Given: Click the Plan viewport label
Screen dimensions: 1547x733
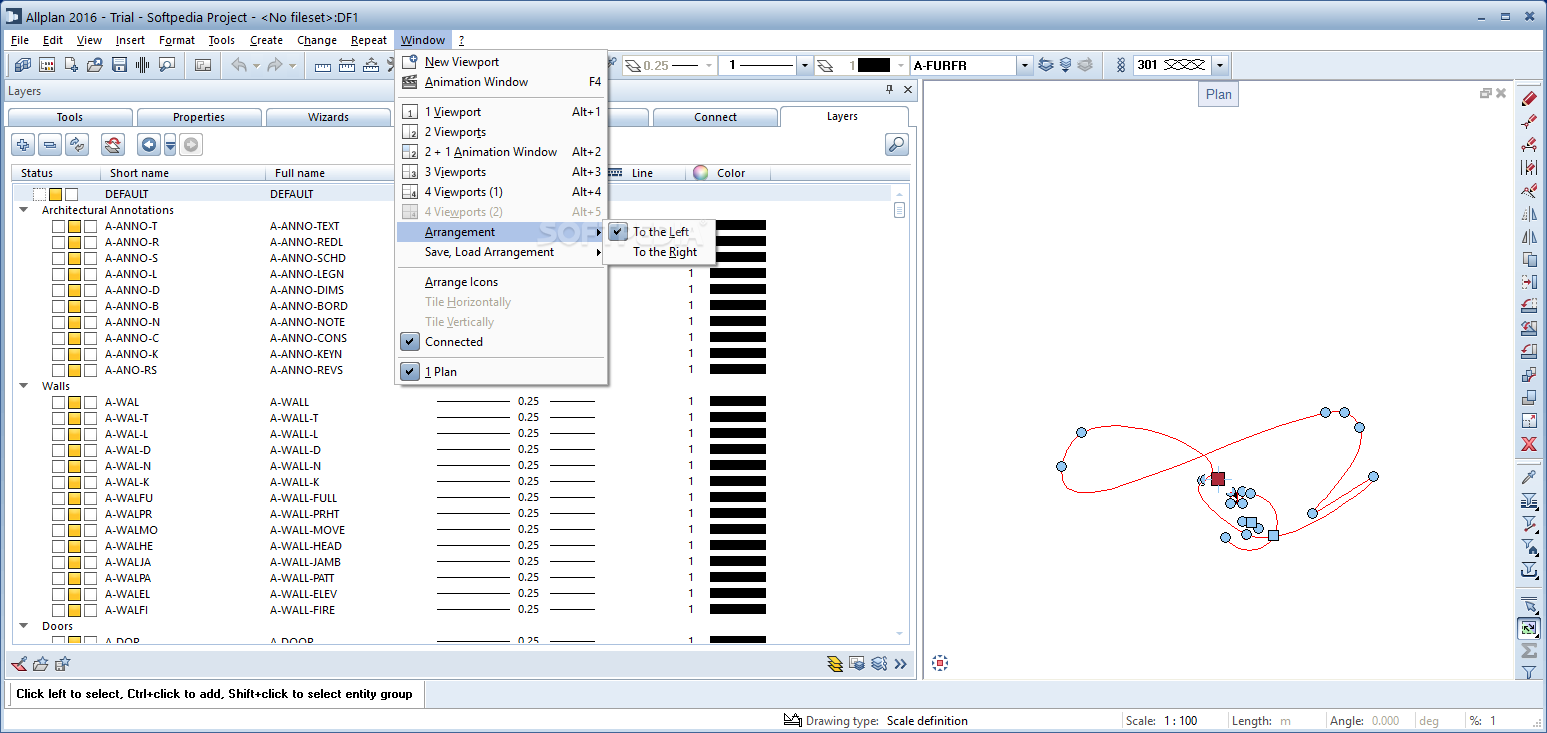Looking at the screenshot, I should pos(1219,94).
